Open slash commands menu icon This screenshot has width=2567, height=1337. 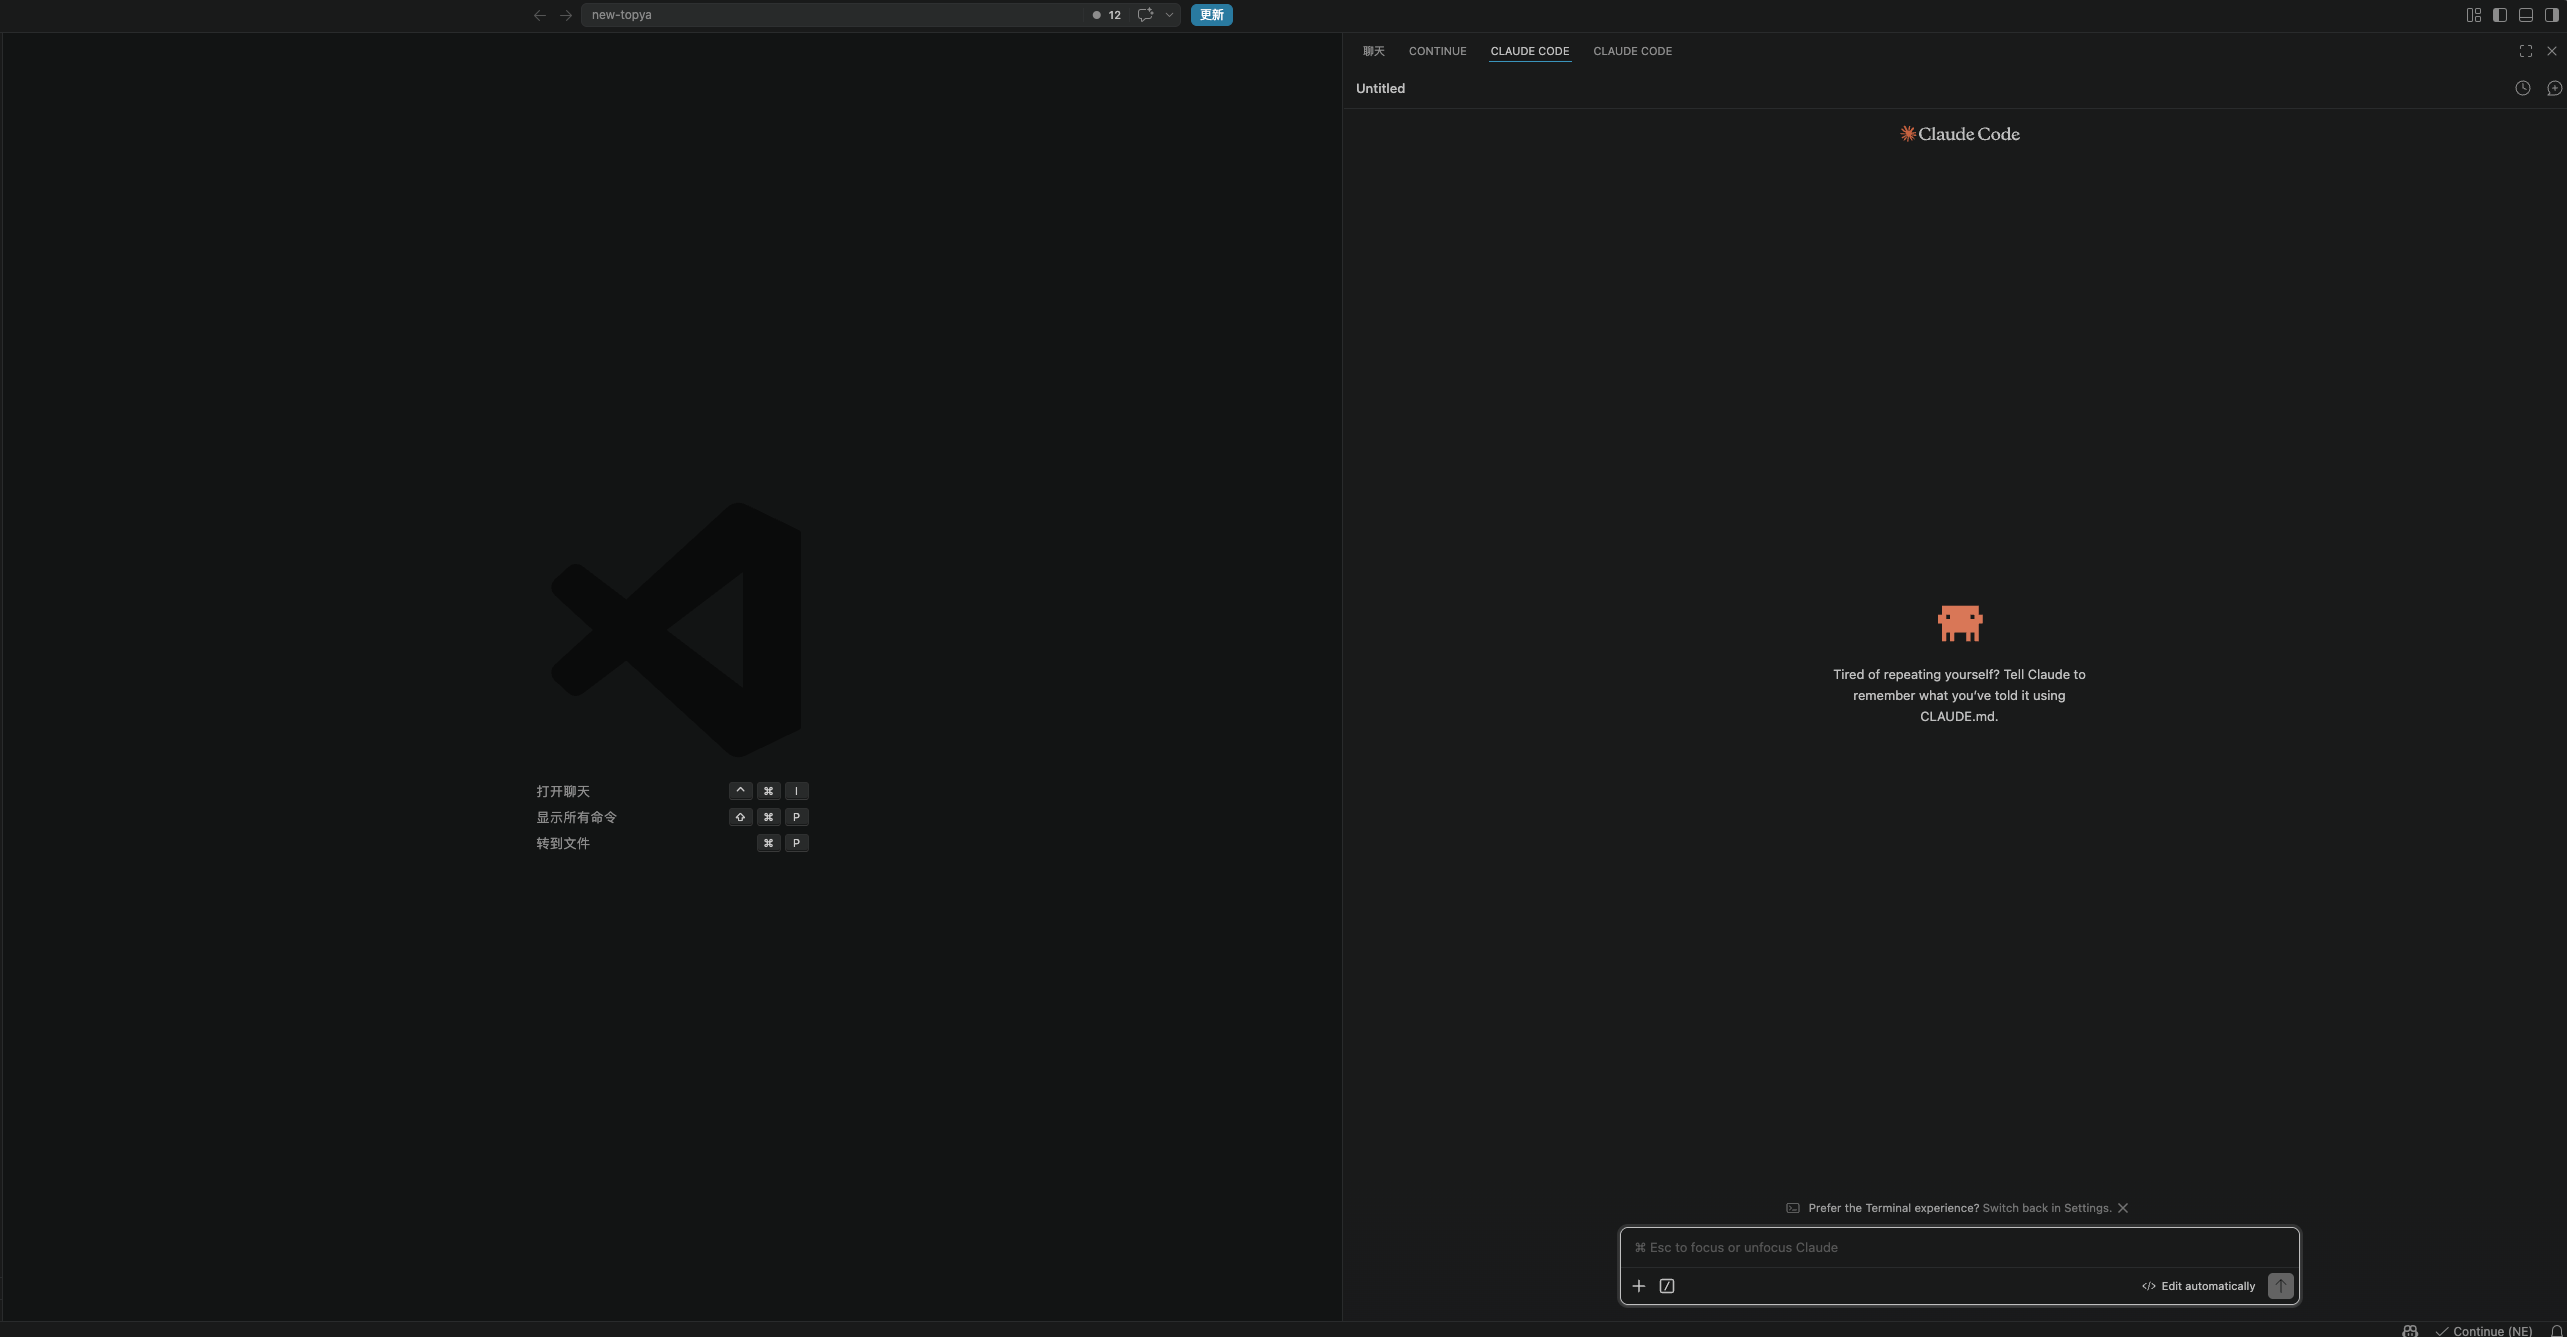point(1667,1286)
